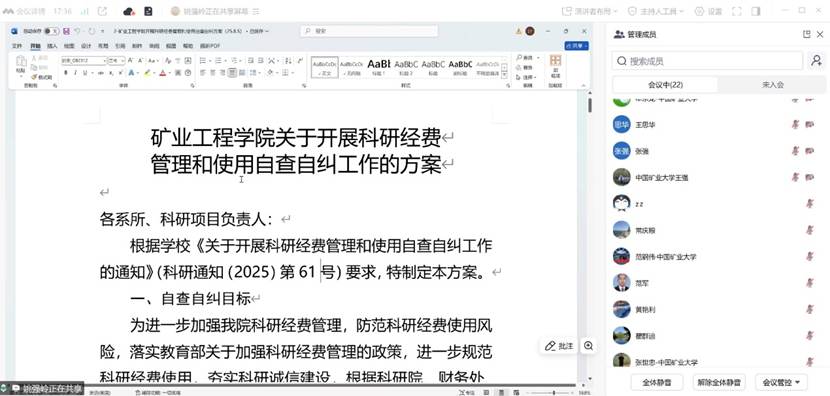830x396 pixels.
Task: Click the invite member icon beside search
Action: (816, 61)
